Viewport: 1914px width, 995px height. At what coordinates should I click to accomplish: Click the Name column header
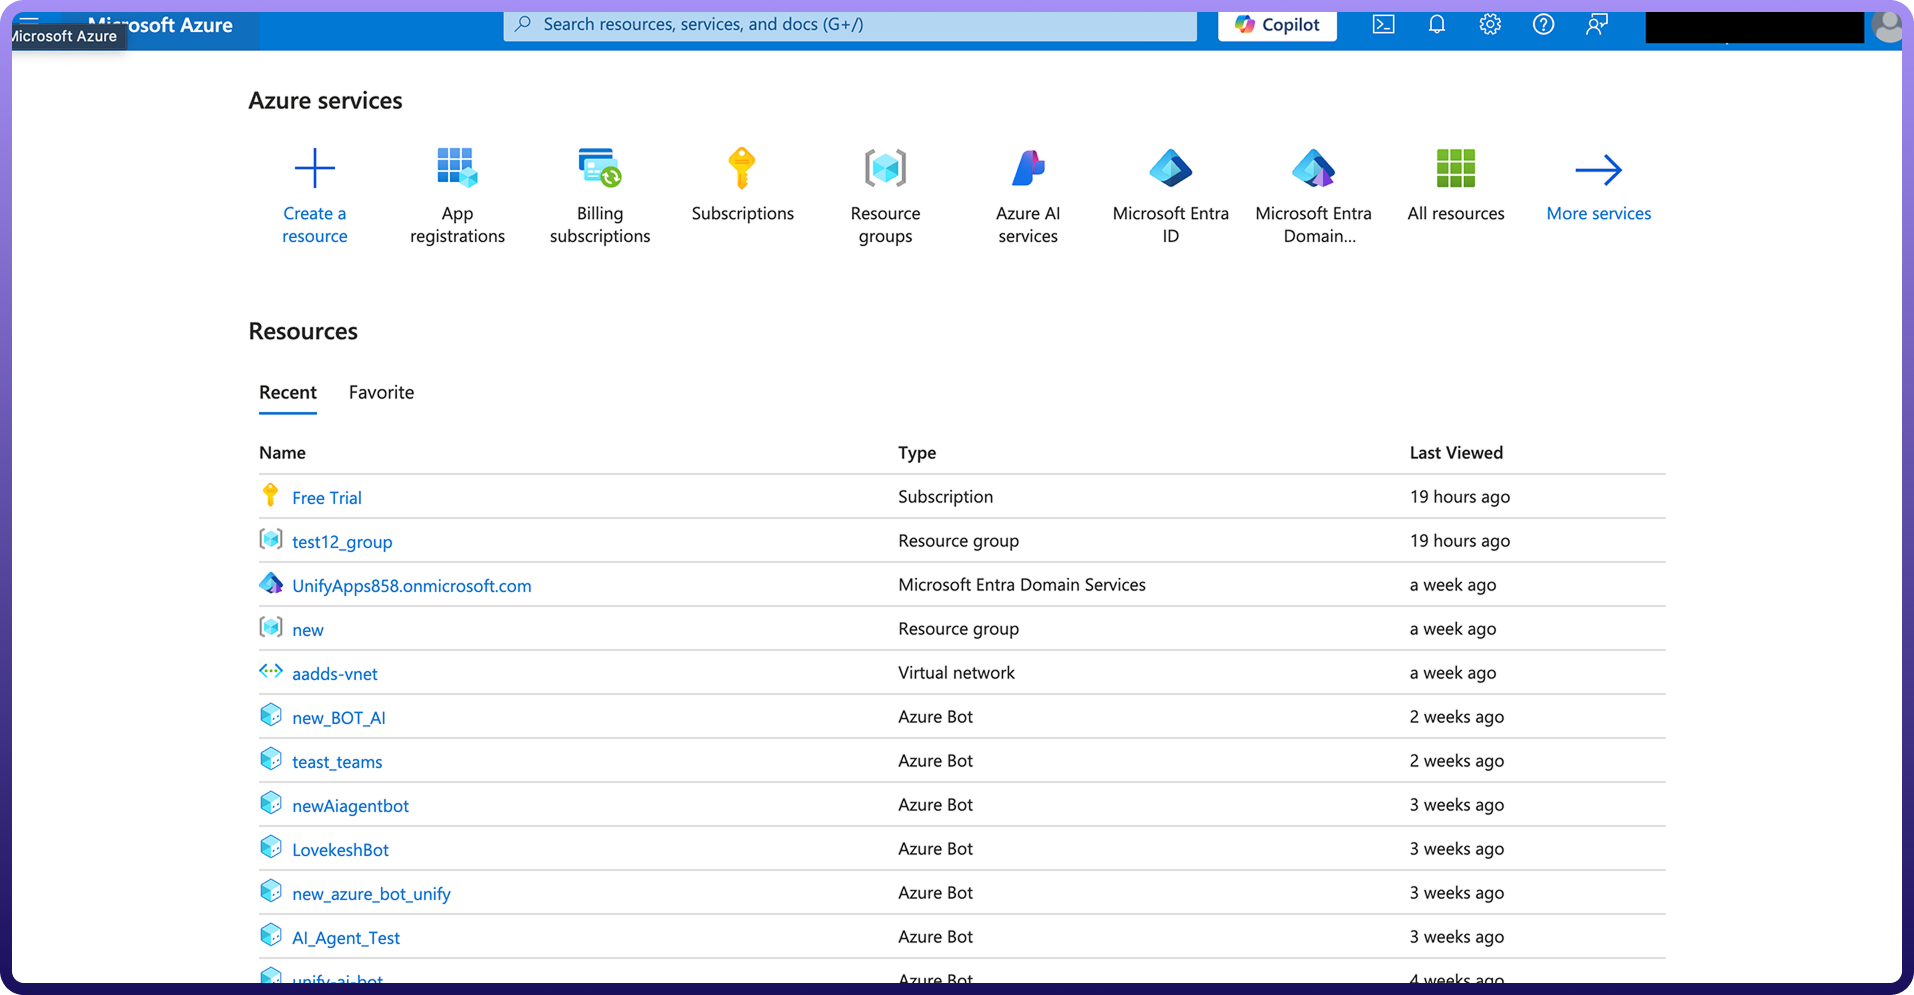point(282,453)
